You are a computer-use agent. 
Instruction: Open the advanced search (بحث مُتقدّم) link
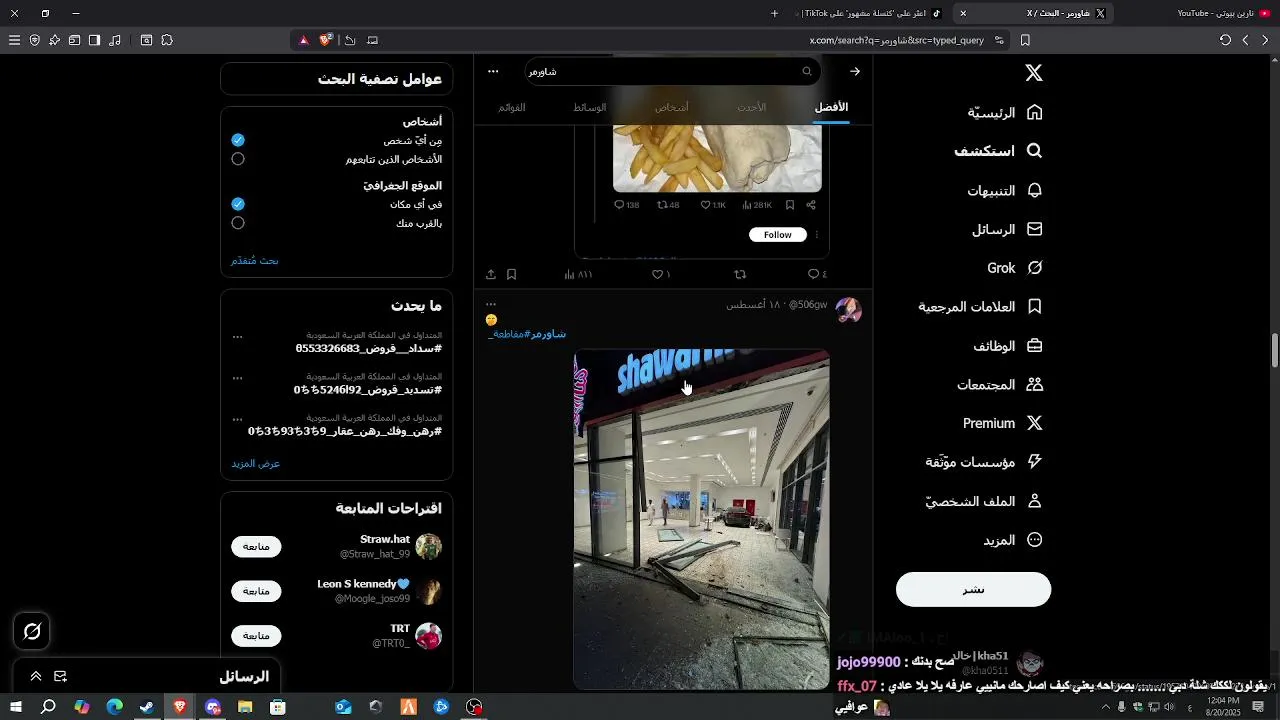(x=255, y=261)
